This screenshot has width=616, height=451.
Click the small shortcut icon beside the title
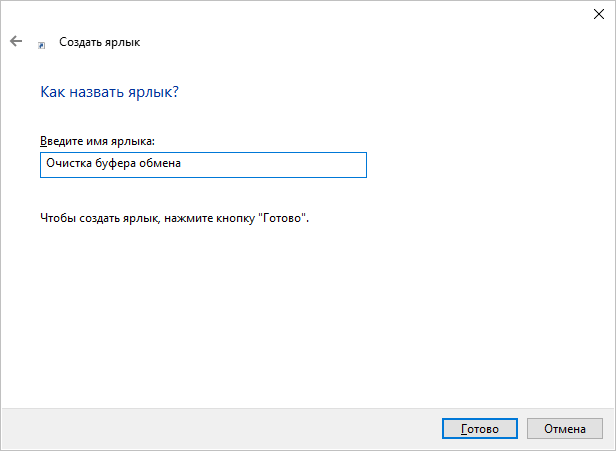pos(41,44)
